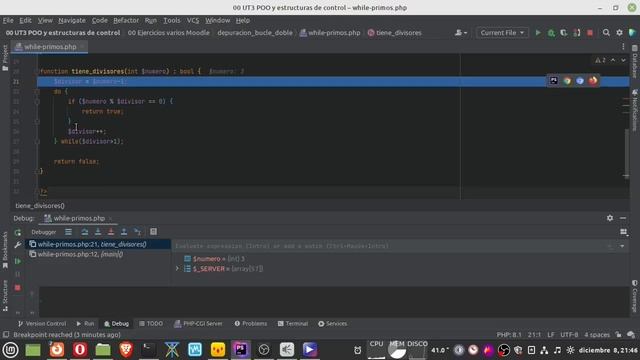Screen dimensions: 640x360
Task: Open IDE settings gear in the top toolbar
Action: [619, 33]
